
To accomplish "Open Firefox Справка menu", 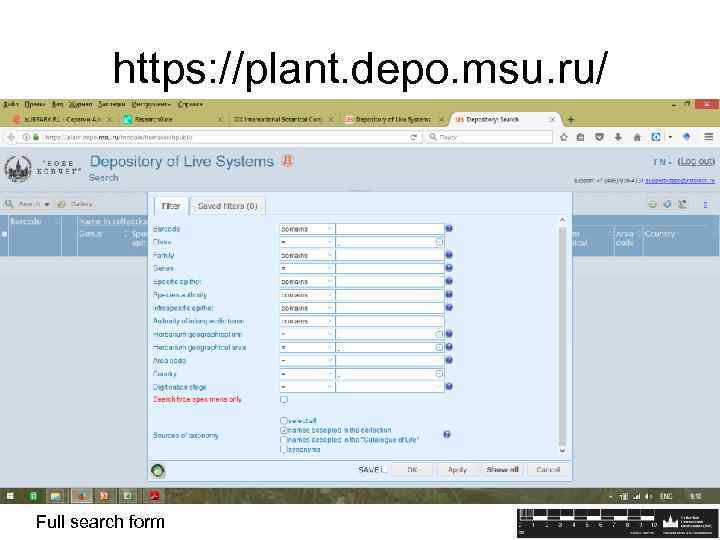I will tap(190, 105).
